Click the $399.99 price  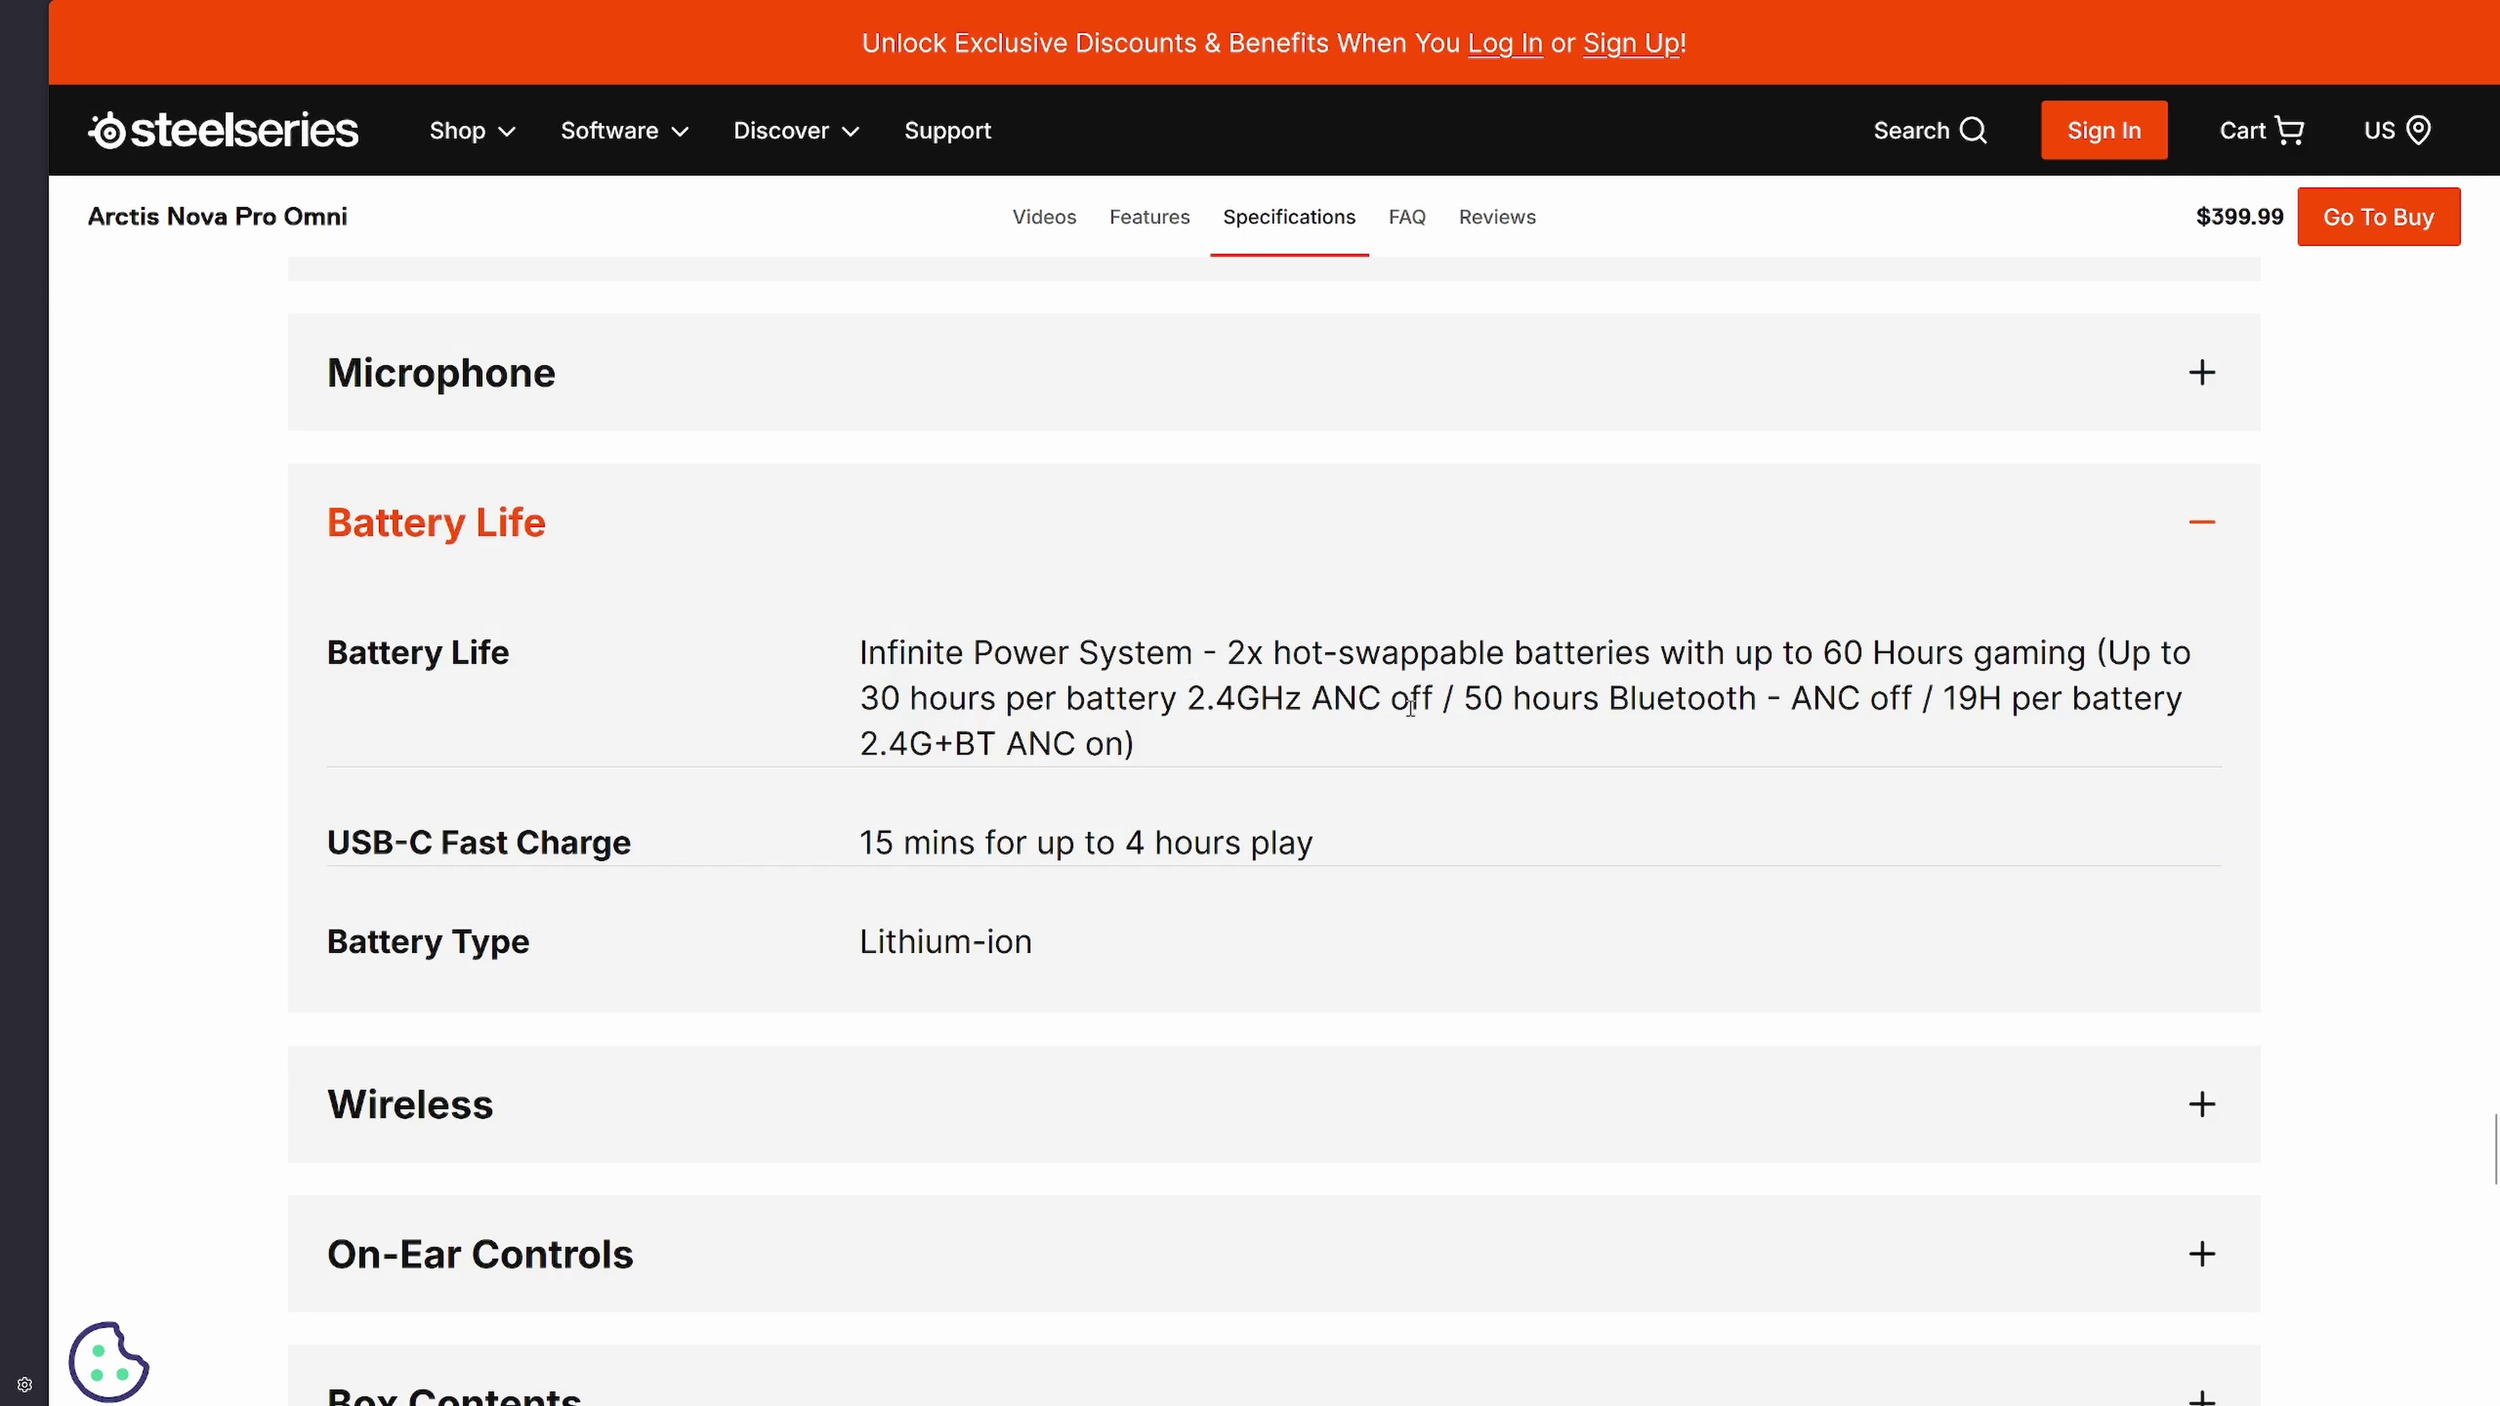click(x=2239, y=217)
